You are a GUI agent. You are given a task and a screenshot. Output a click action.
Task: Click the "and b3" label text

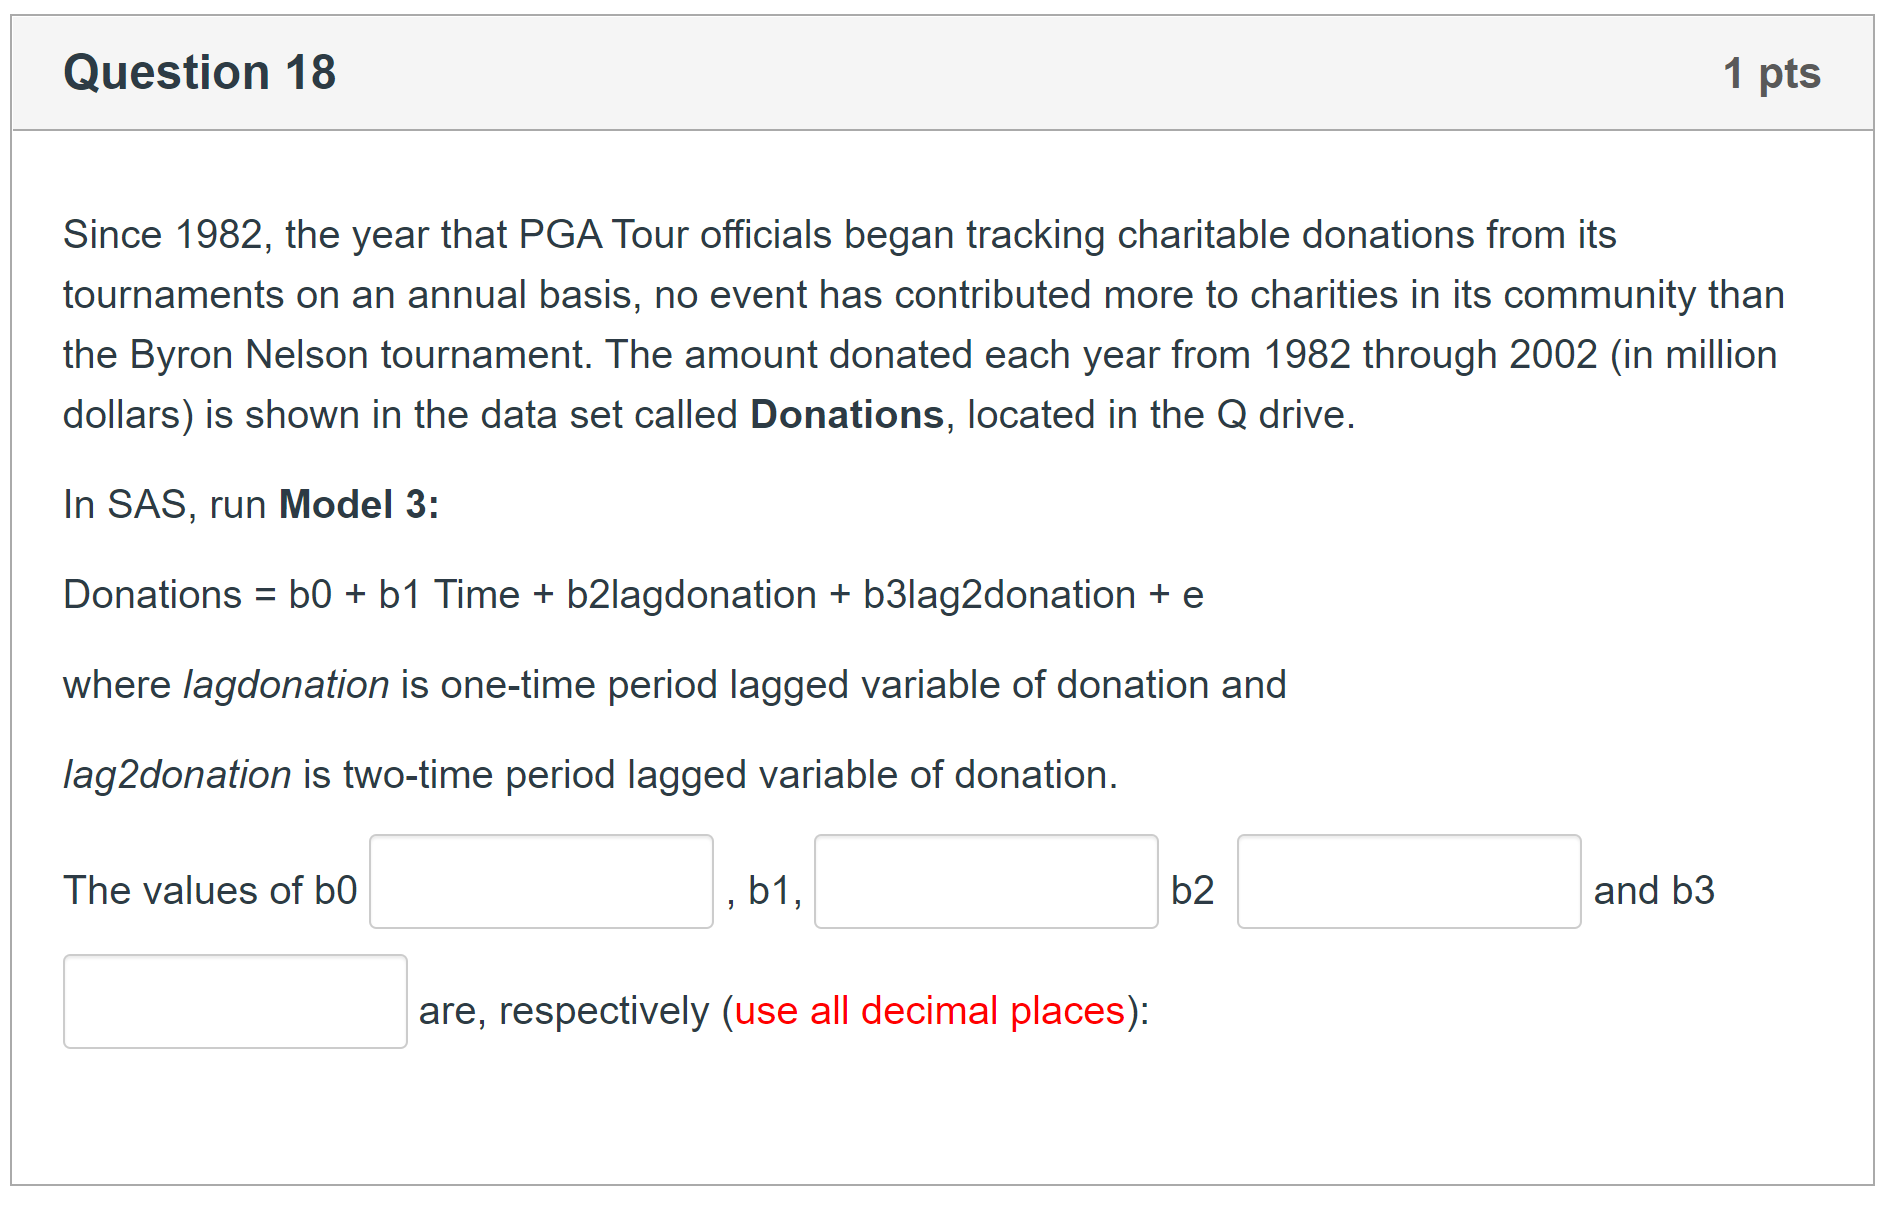(x=1653, y=890)
